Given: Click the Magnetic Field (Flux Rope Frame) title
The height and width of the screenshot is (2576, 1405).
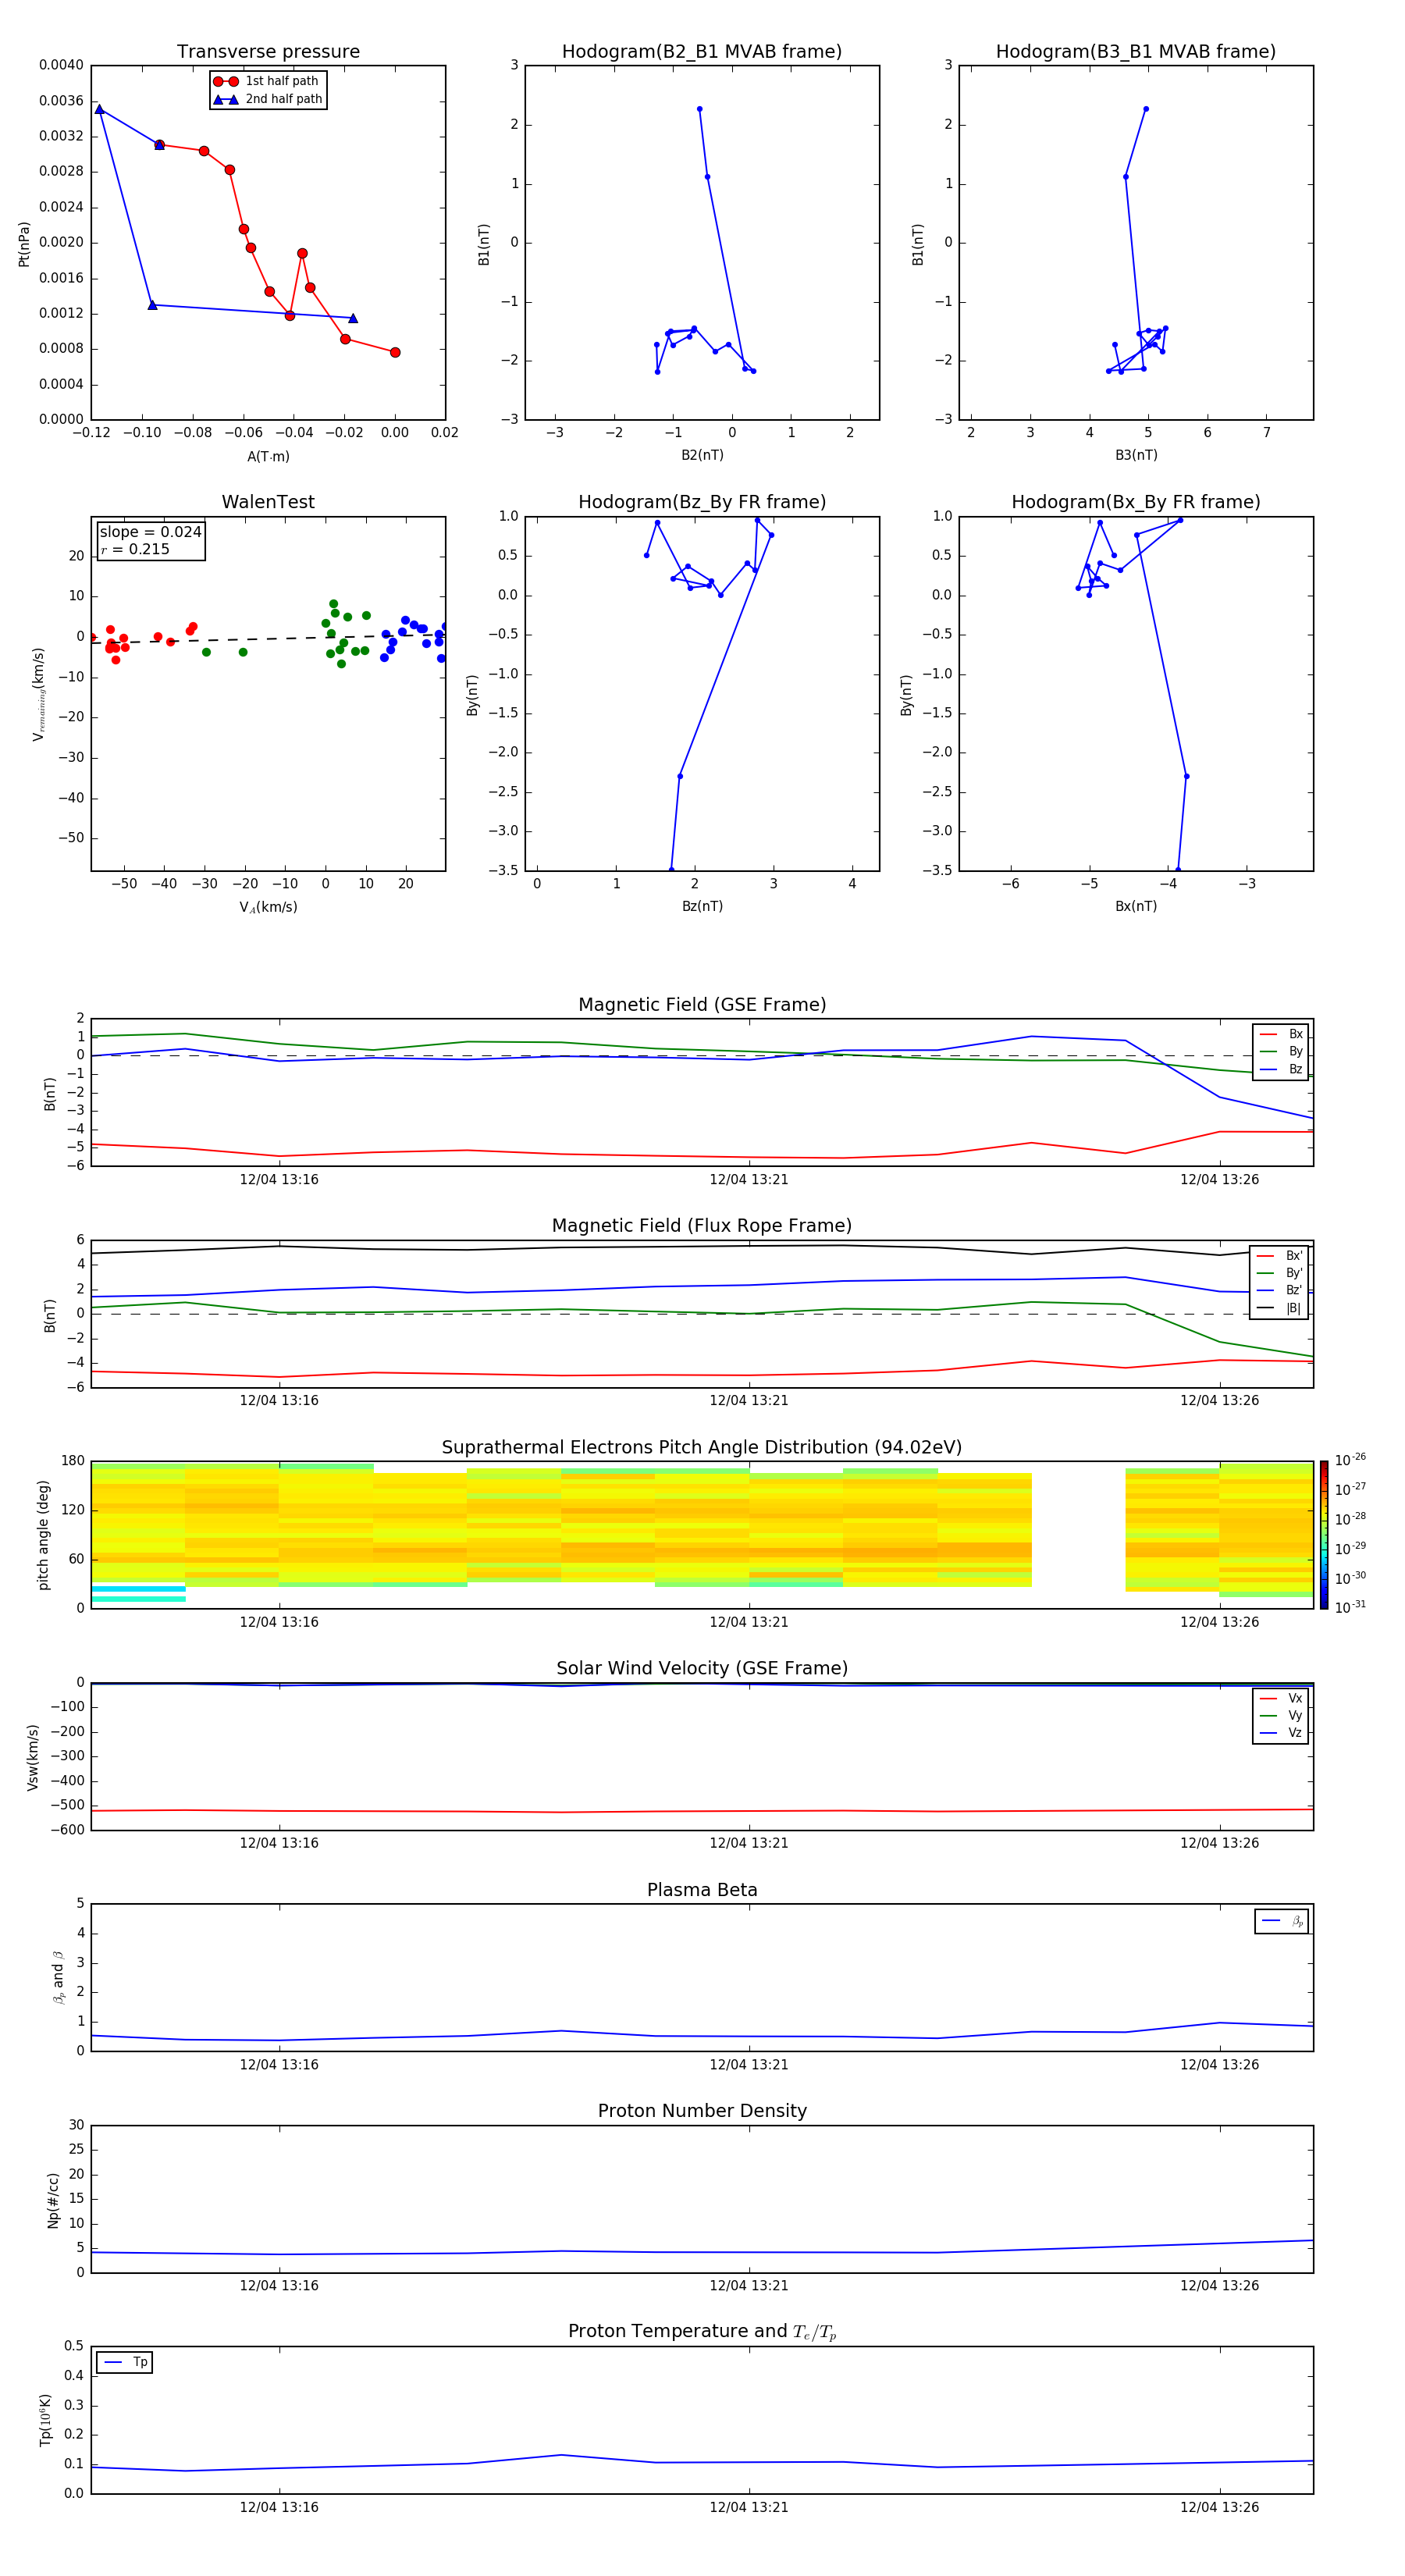Looking at the screenshot, I should [702, 1226].
